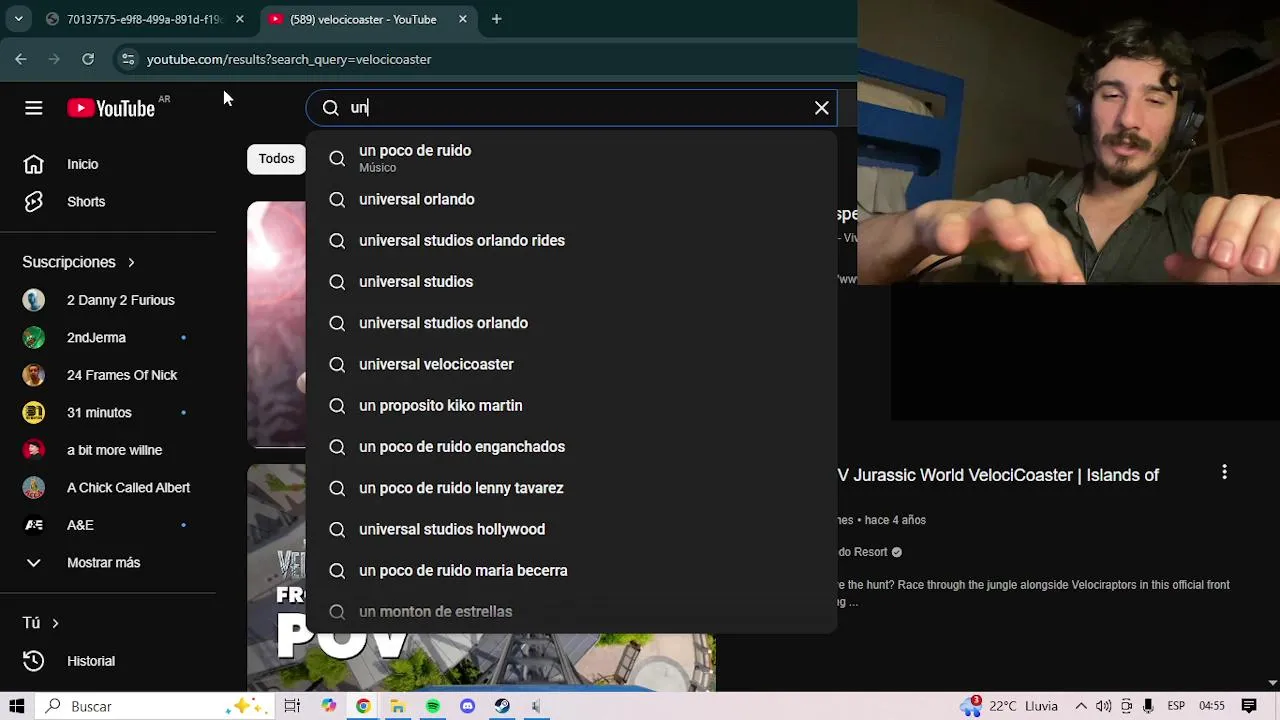
Task: Open video options three-dot menu
Action: [x=1224, y=472]
